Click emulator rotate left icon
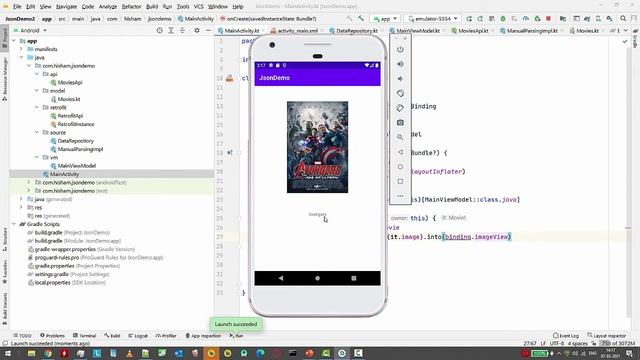 point(400,93)
